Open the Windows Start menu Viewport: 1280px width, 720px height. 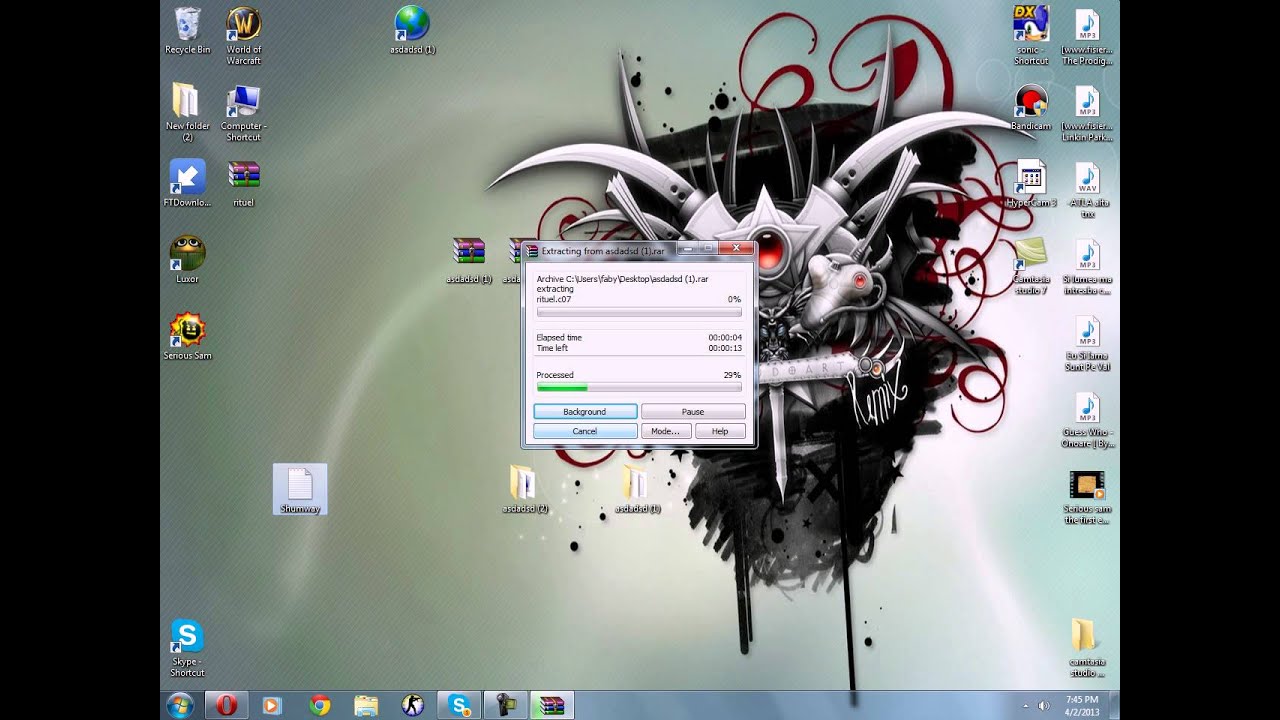181,705
